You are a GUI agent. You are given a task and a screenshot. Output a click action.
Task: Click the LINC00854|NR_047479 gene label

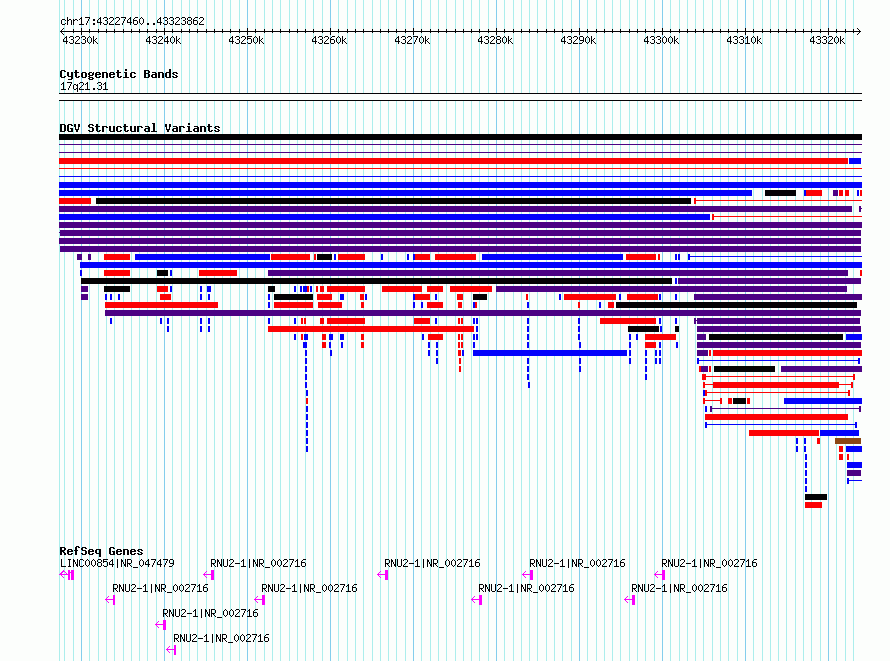pyautogui.click(x=117, y=563)
